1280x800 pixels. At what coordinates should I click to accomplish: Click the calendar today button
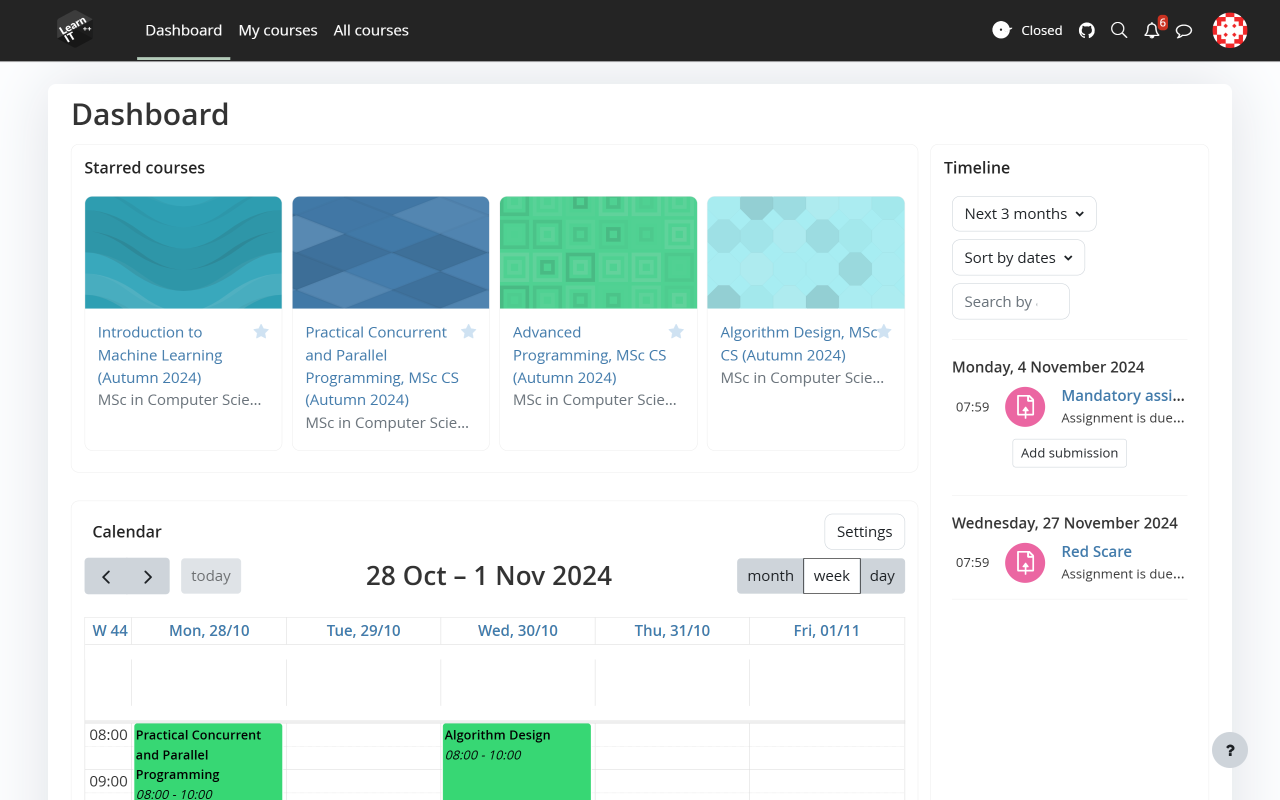pos(211,576)
